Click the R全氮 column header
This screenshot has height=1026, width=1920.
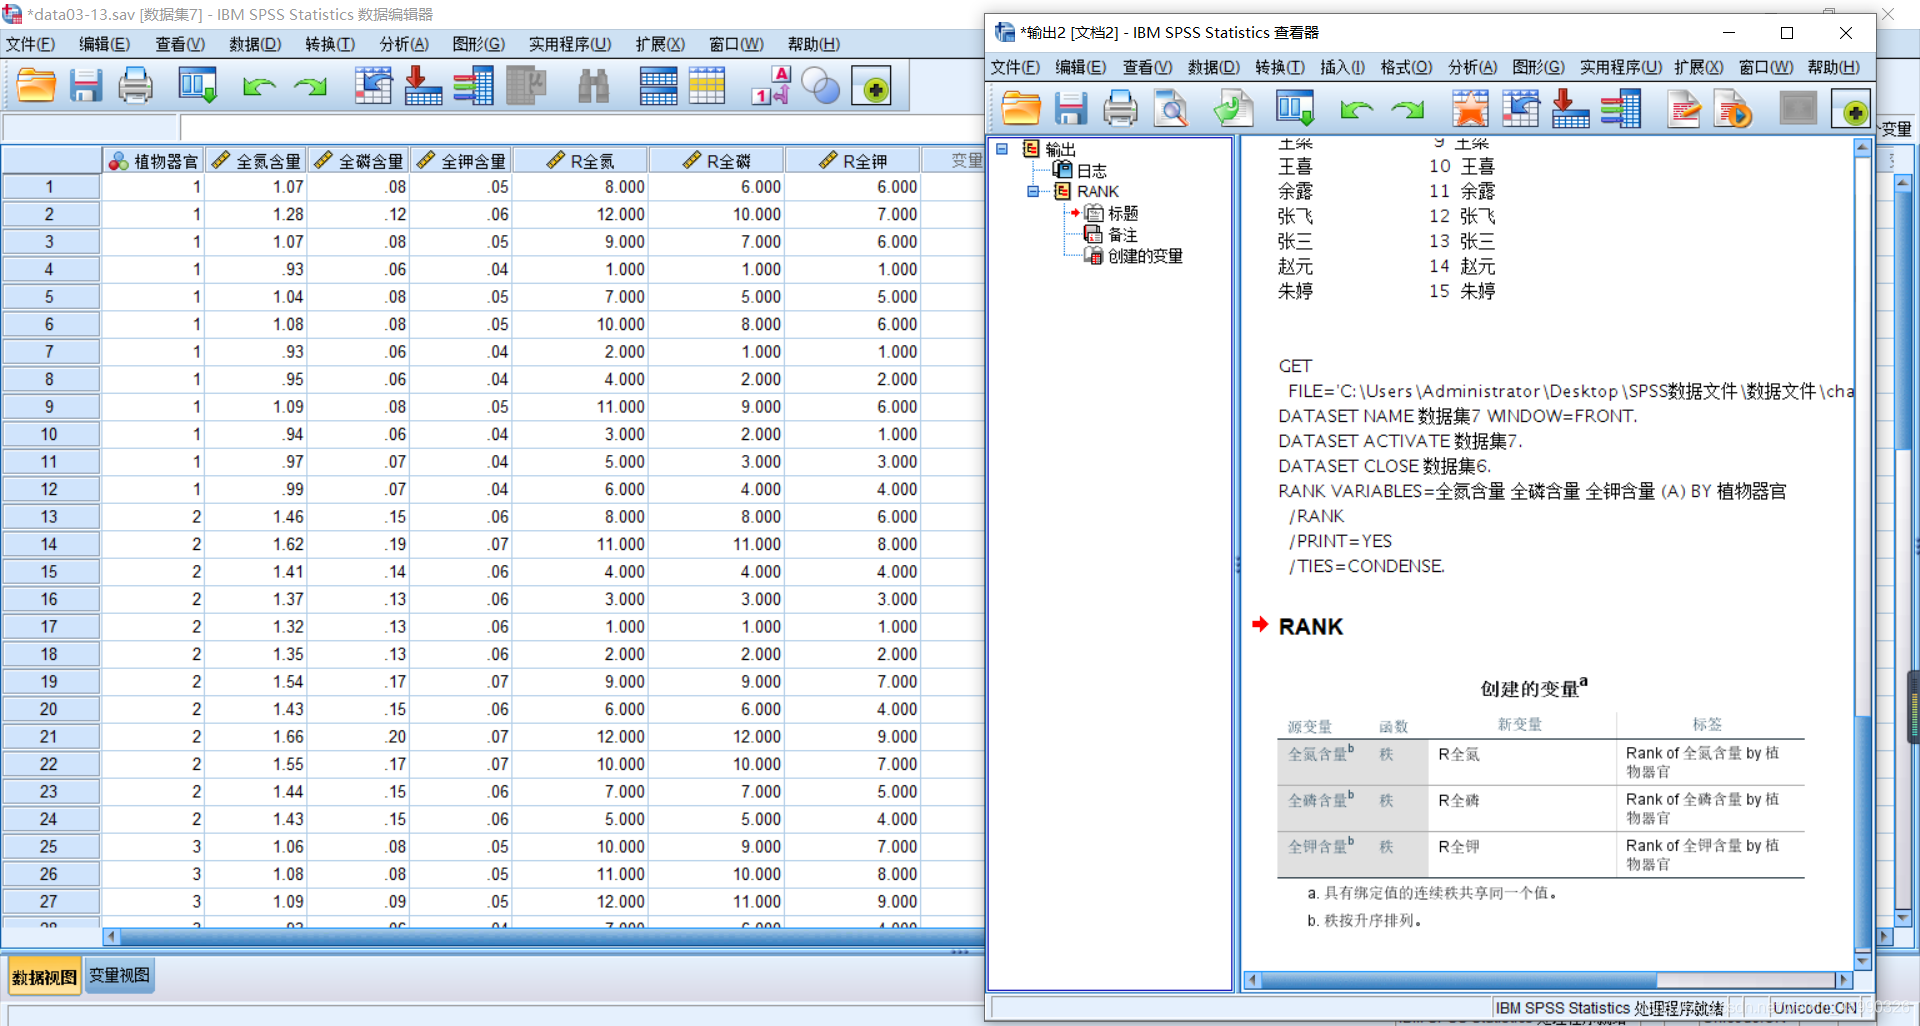[580, 160]
